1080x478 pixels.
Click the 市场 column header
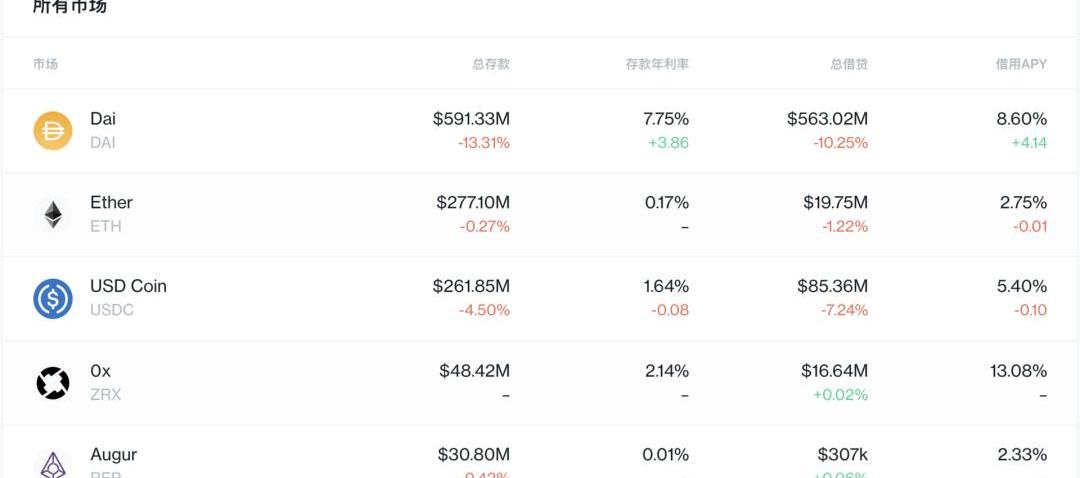pos(45,64)
